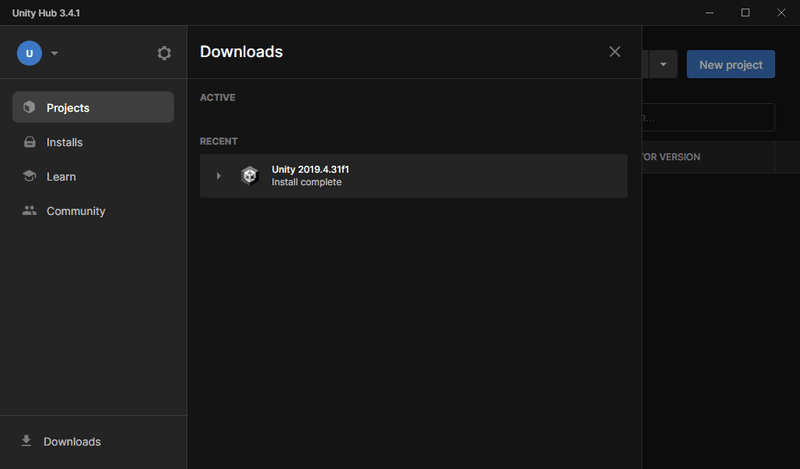This screenshot has height=469, width=800.
Task: Open the user account avatar
Action: 29,53
